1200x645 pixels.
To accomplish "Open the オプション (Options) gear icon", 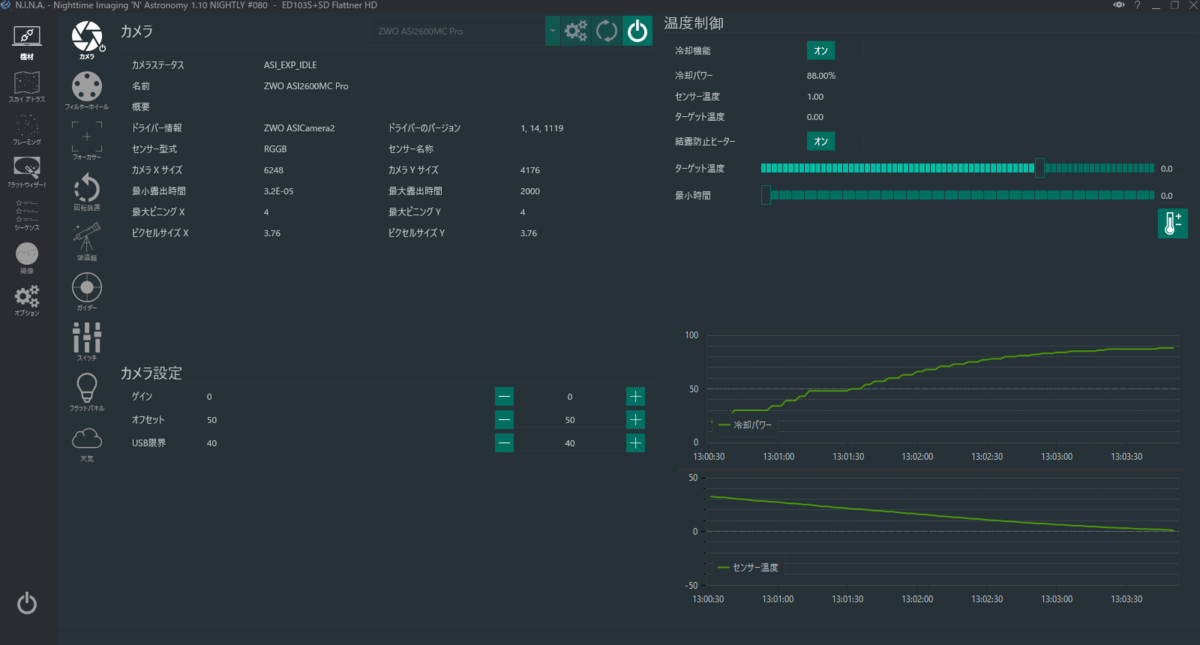I will pyautogui.click(x=27, y=301).
